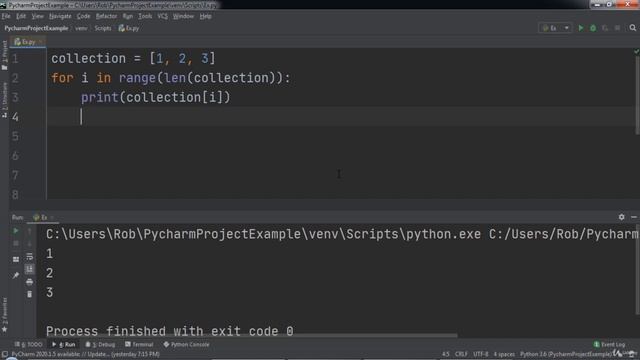640x360 pixels.
Task: Open the Favorites tool window sidebar
Action: (4, 314)
